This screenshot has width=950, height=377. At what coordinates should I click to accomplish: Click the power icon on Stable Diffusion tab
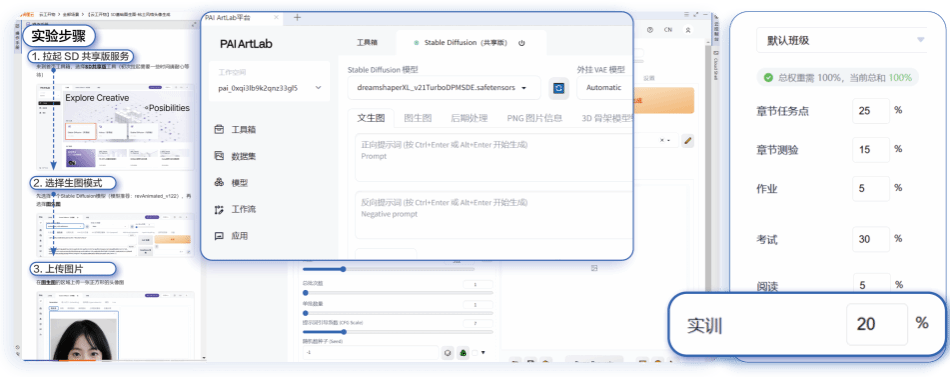tap(522, 43)
